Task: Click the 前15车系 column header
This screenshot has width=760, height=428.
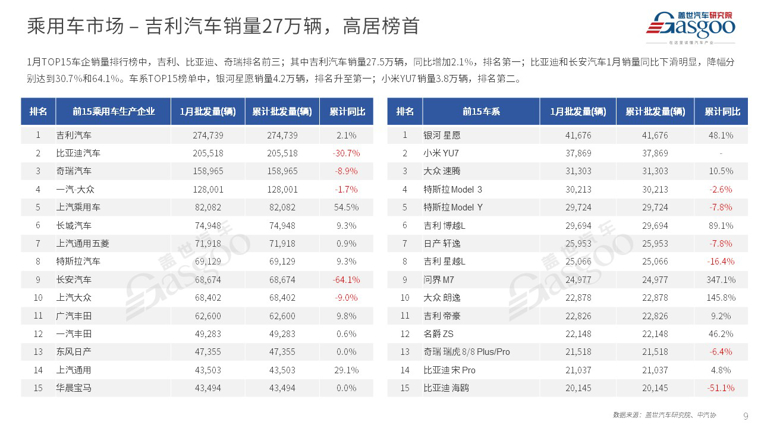Action: 481,111
